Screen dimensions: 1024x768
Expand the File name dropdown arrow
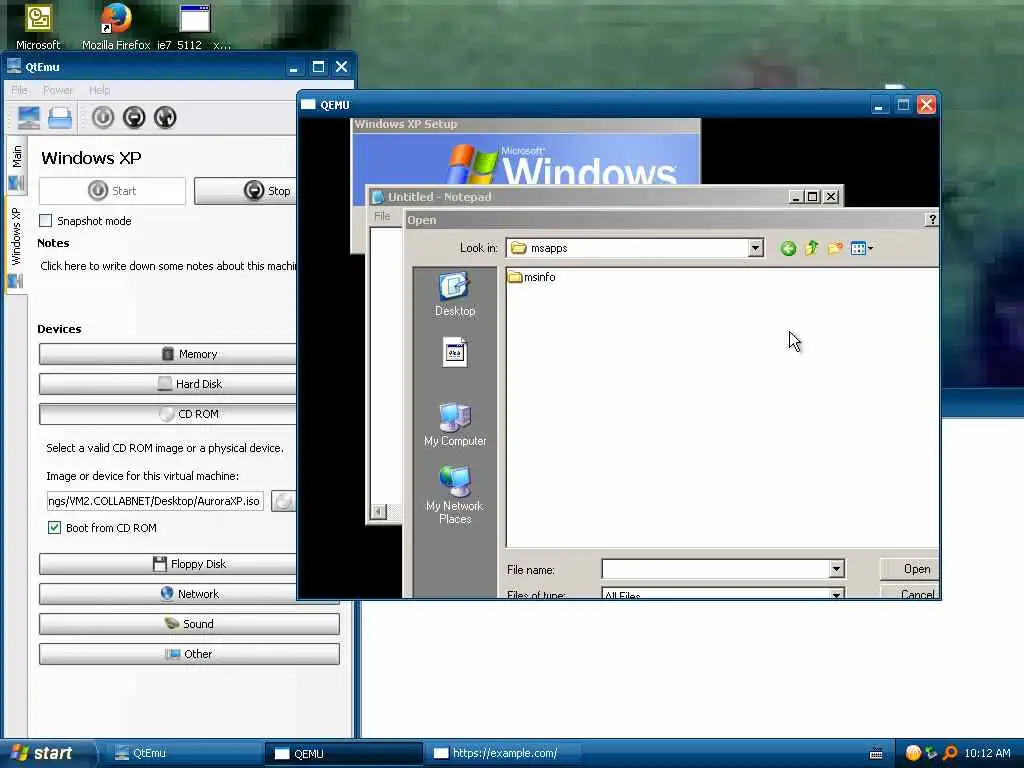click(837, 569)
